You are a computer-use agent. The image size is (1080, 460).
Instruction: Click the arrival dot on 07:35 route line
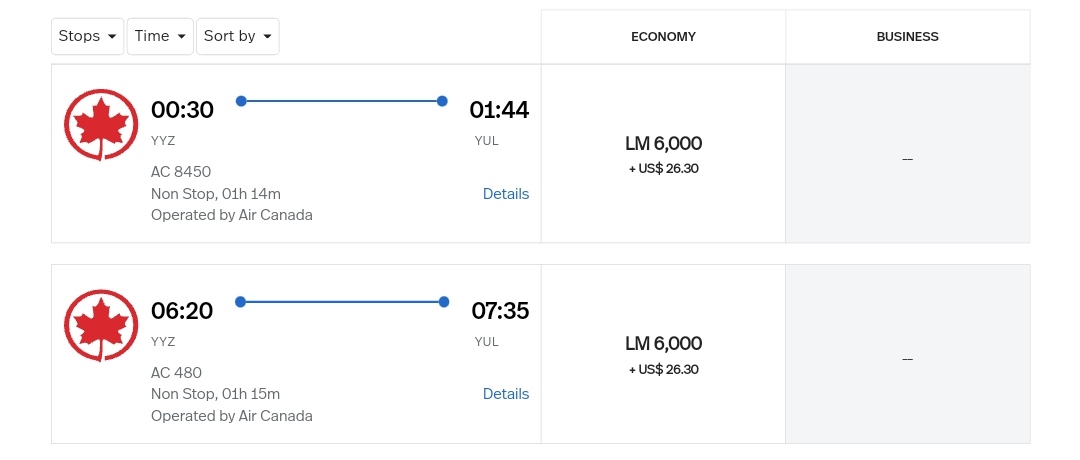(x=443, y=301)
